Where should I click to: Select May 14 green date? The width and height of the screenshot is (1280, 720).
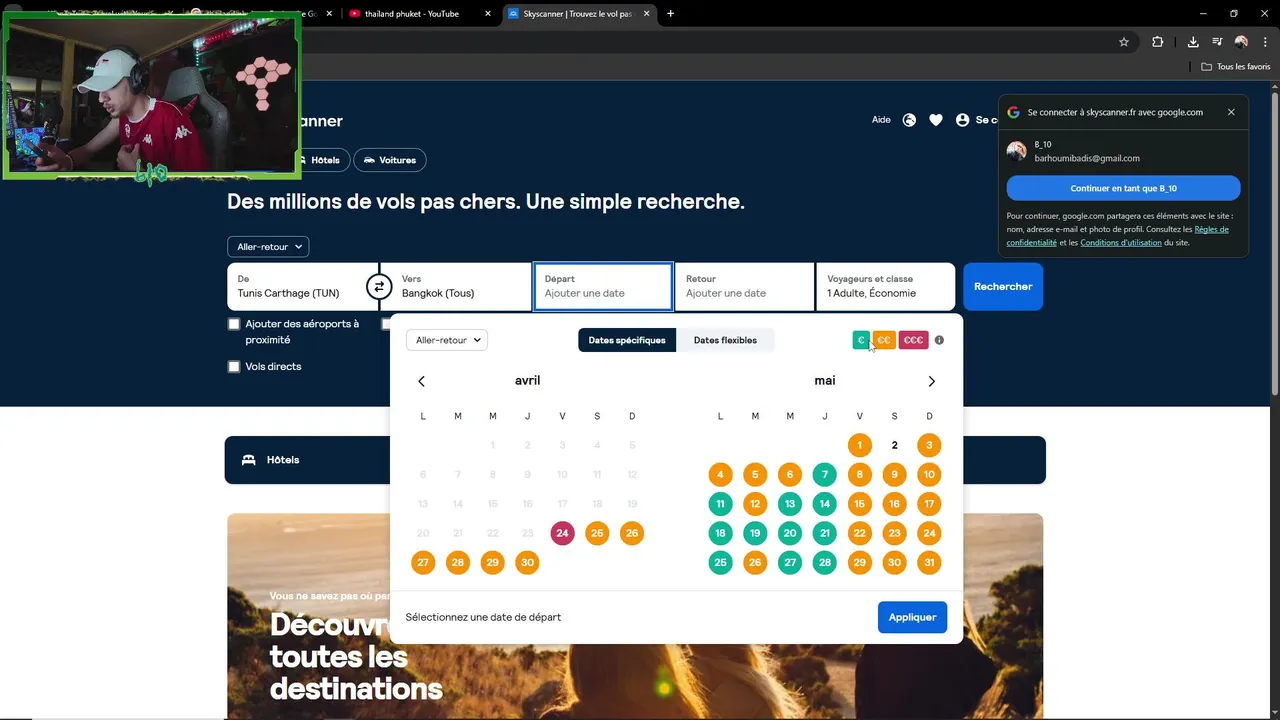[x=824, y=504]
